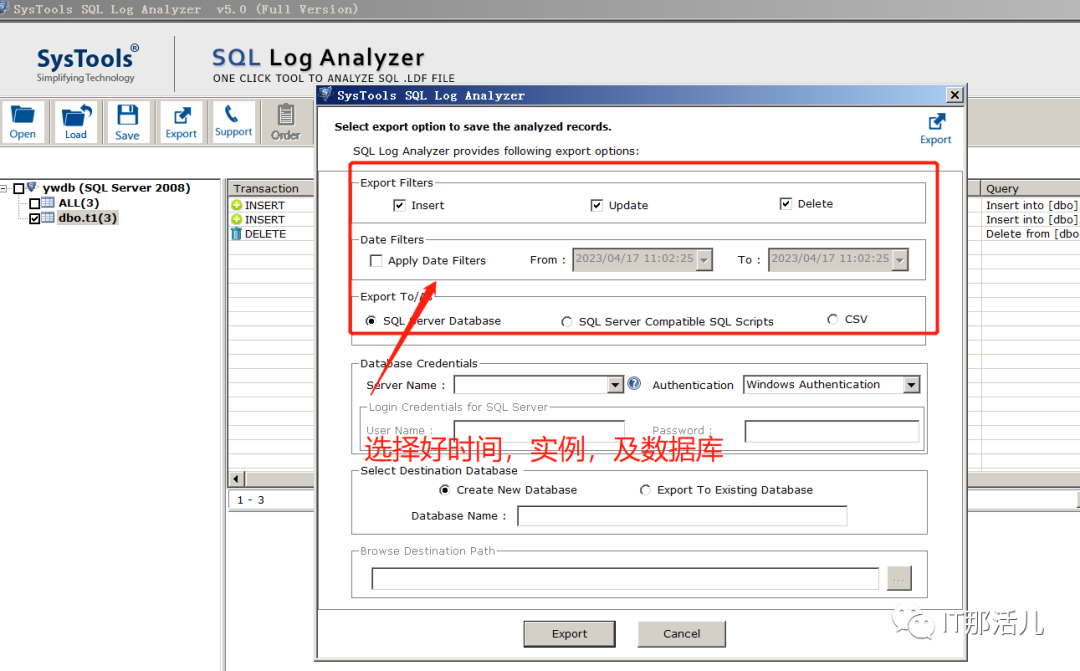This screenshot has height=671, width=1080.
Task: Click the Support phone icon
Action: (x=233, y=122)
